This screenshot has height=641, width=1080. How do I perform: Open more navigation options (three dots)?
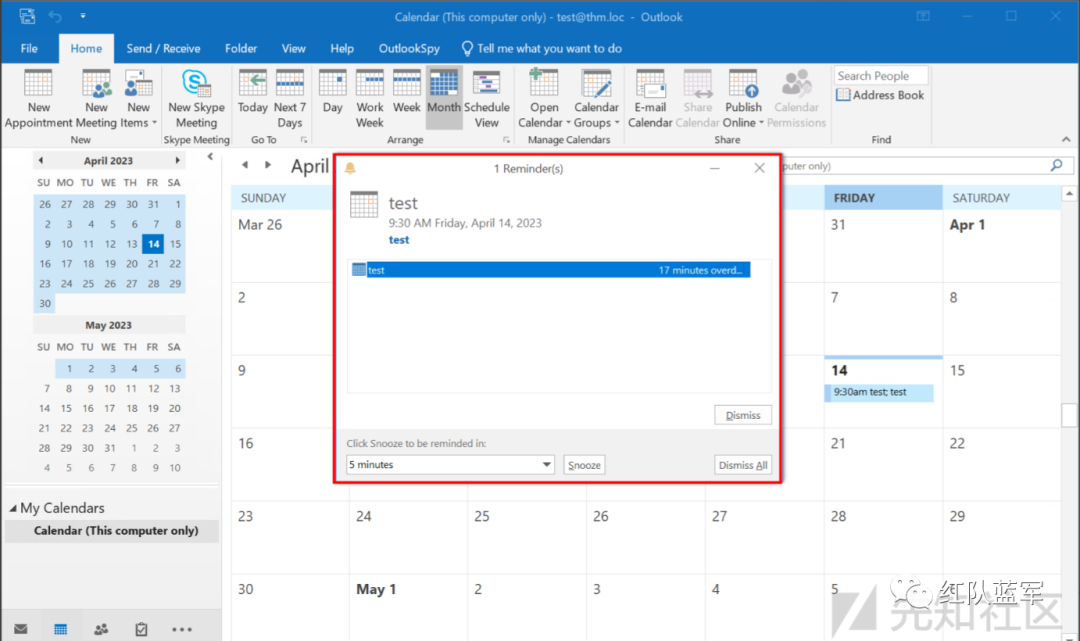coord(182,629)
